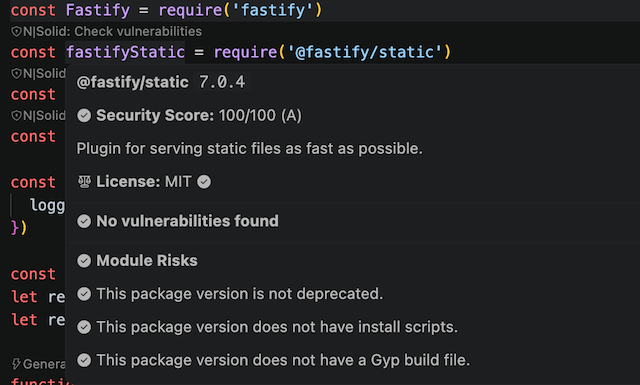Click the checkmark beside 'not deprecated' line
This screenshot has height=385, width=640.
84,294
